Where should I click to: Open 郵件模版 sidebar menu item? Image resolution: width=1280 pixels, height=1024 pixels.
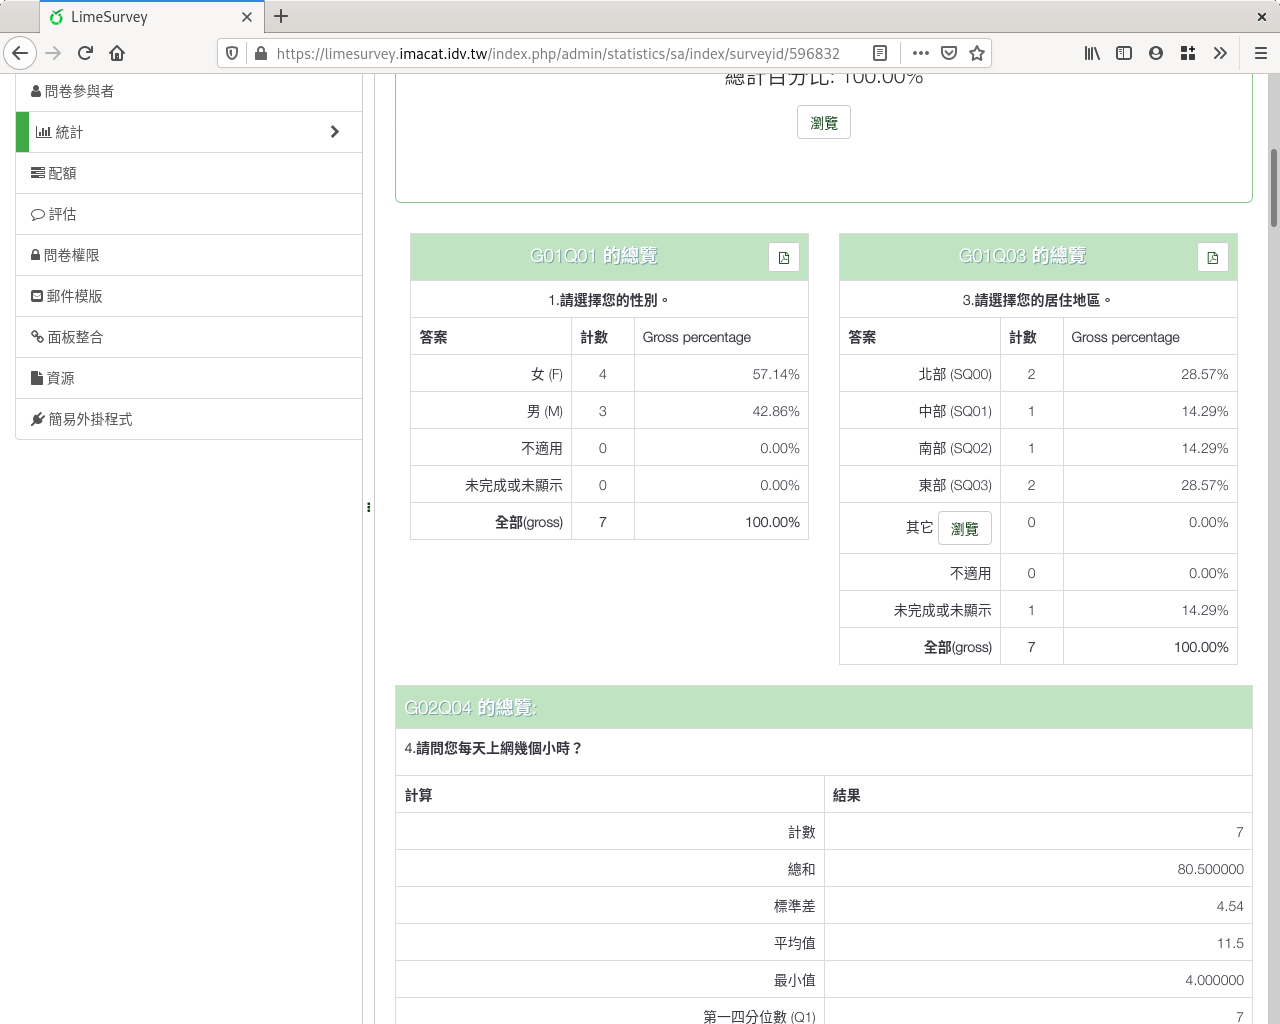[x=189, y=296]
